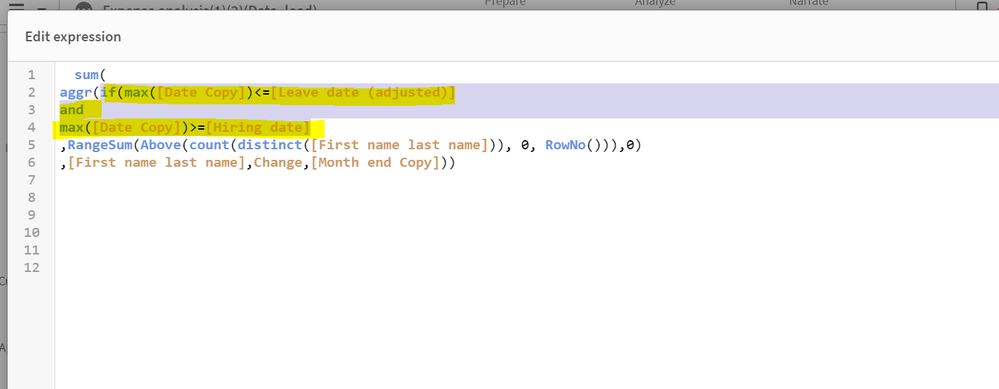Click the RowNo() function in expression
This screenshot has width=999, height=389.
(x=570, y=145)
